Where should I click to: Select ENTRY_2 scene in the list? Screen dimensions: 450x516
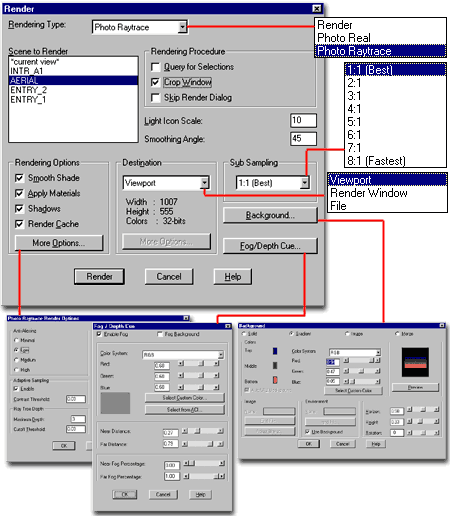pyautogui.click(x=73, y=90)
